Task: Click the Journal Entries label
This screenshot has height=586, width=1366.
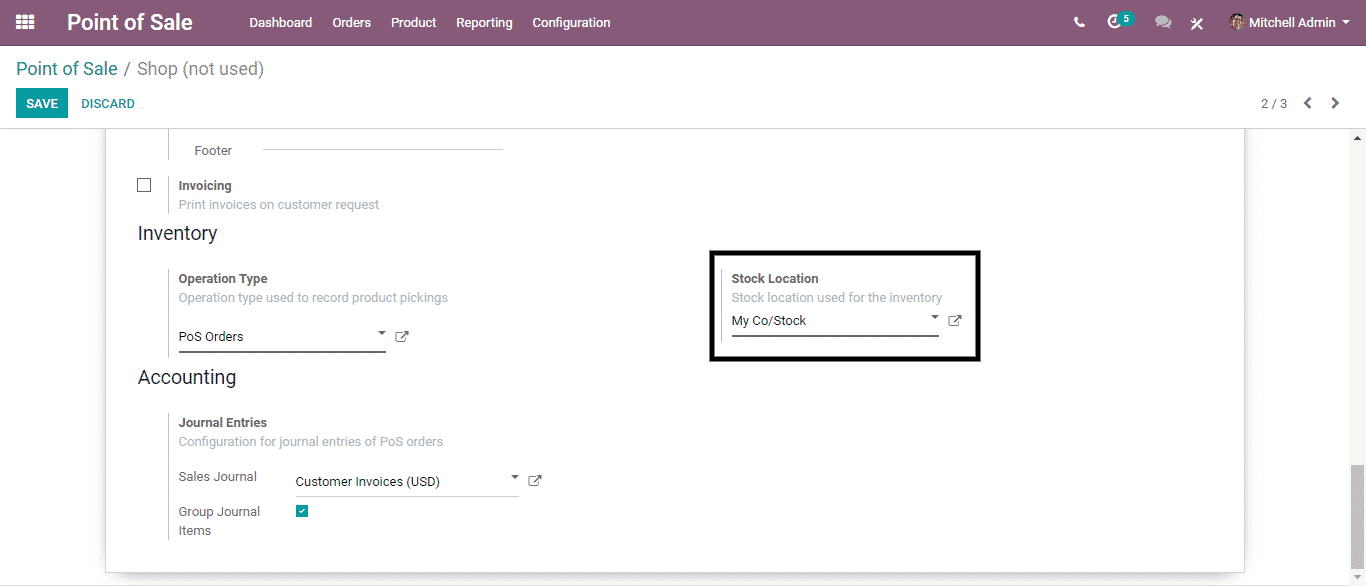Action: (223, 423)
